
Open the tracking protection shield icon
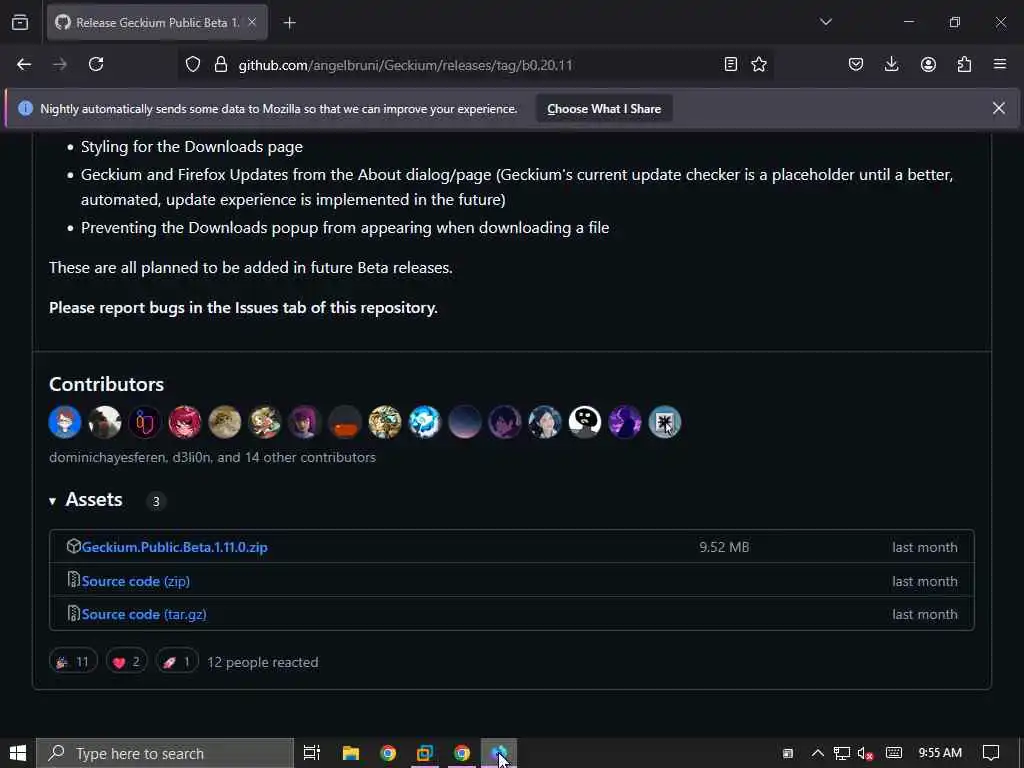point(193,65)
